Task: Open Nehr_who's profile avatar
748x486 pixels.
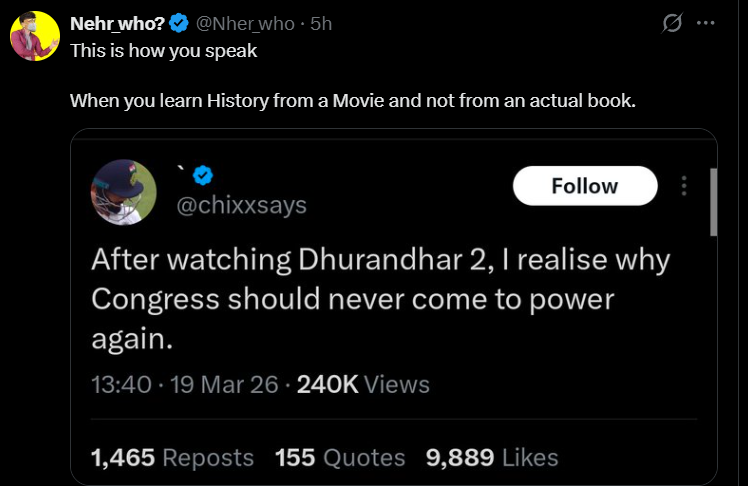Action: click(x=35, y=36)
